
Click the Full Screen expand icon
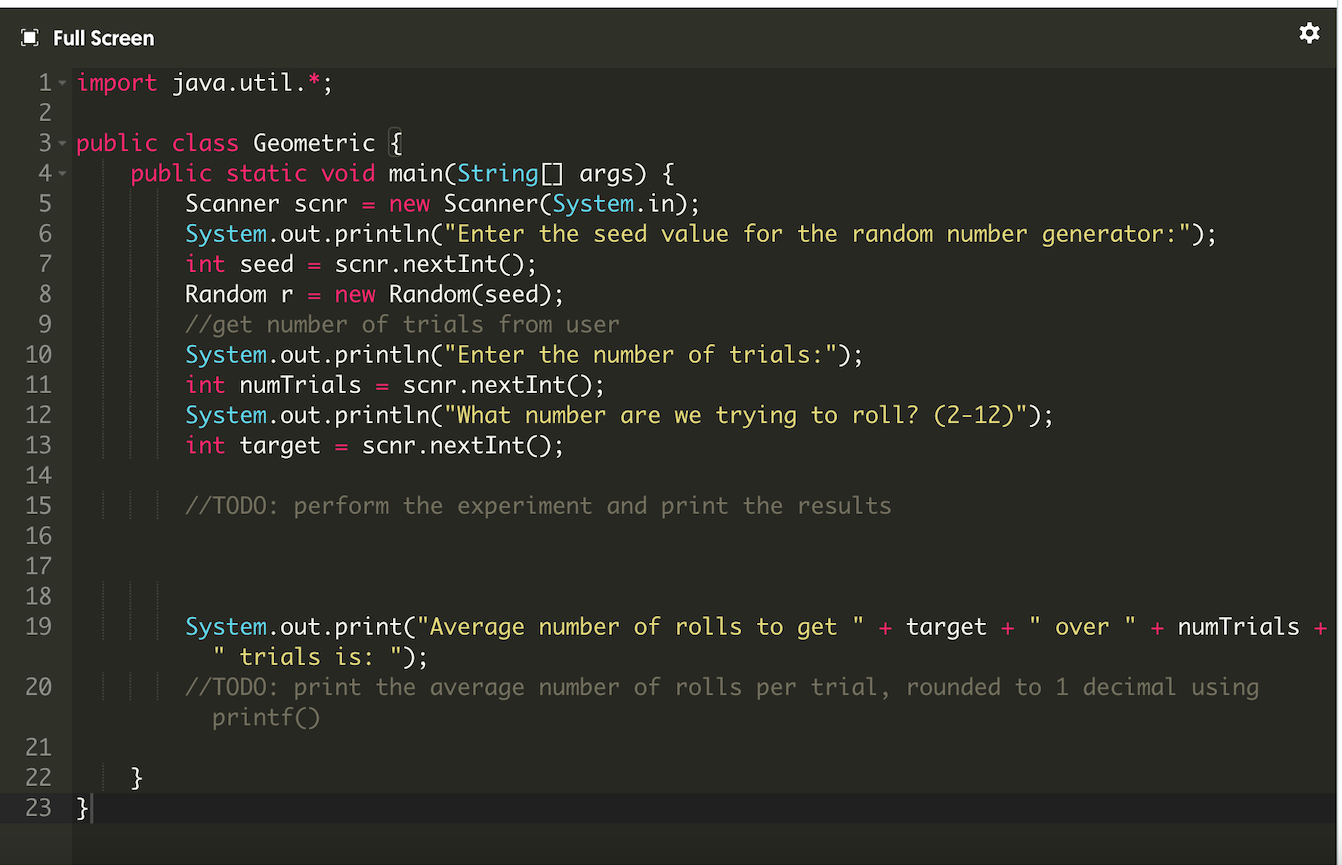click(28, 36)
